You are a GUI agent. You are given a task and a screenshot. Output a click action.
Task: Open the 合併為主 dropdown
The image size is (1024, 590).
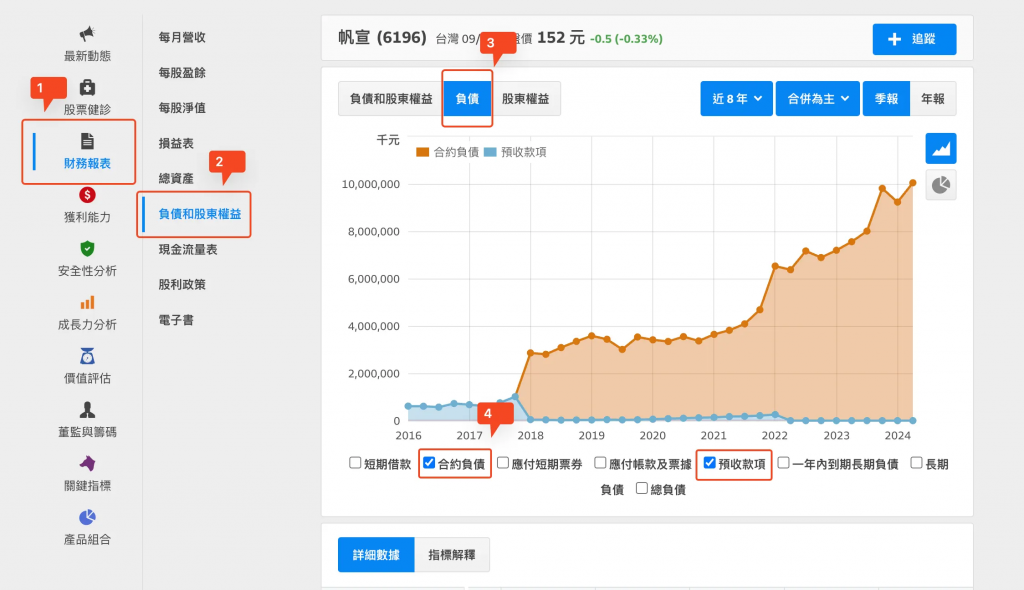(817, 99)
